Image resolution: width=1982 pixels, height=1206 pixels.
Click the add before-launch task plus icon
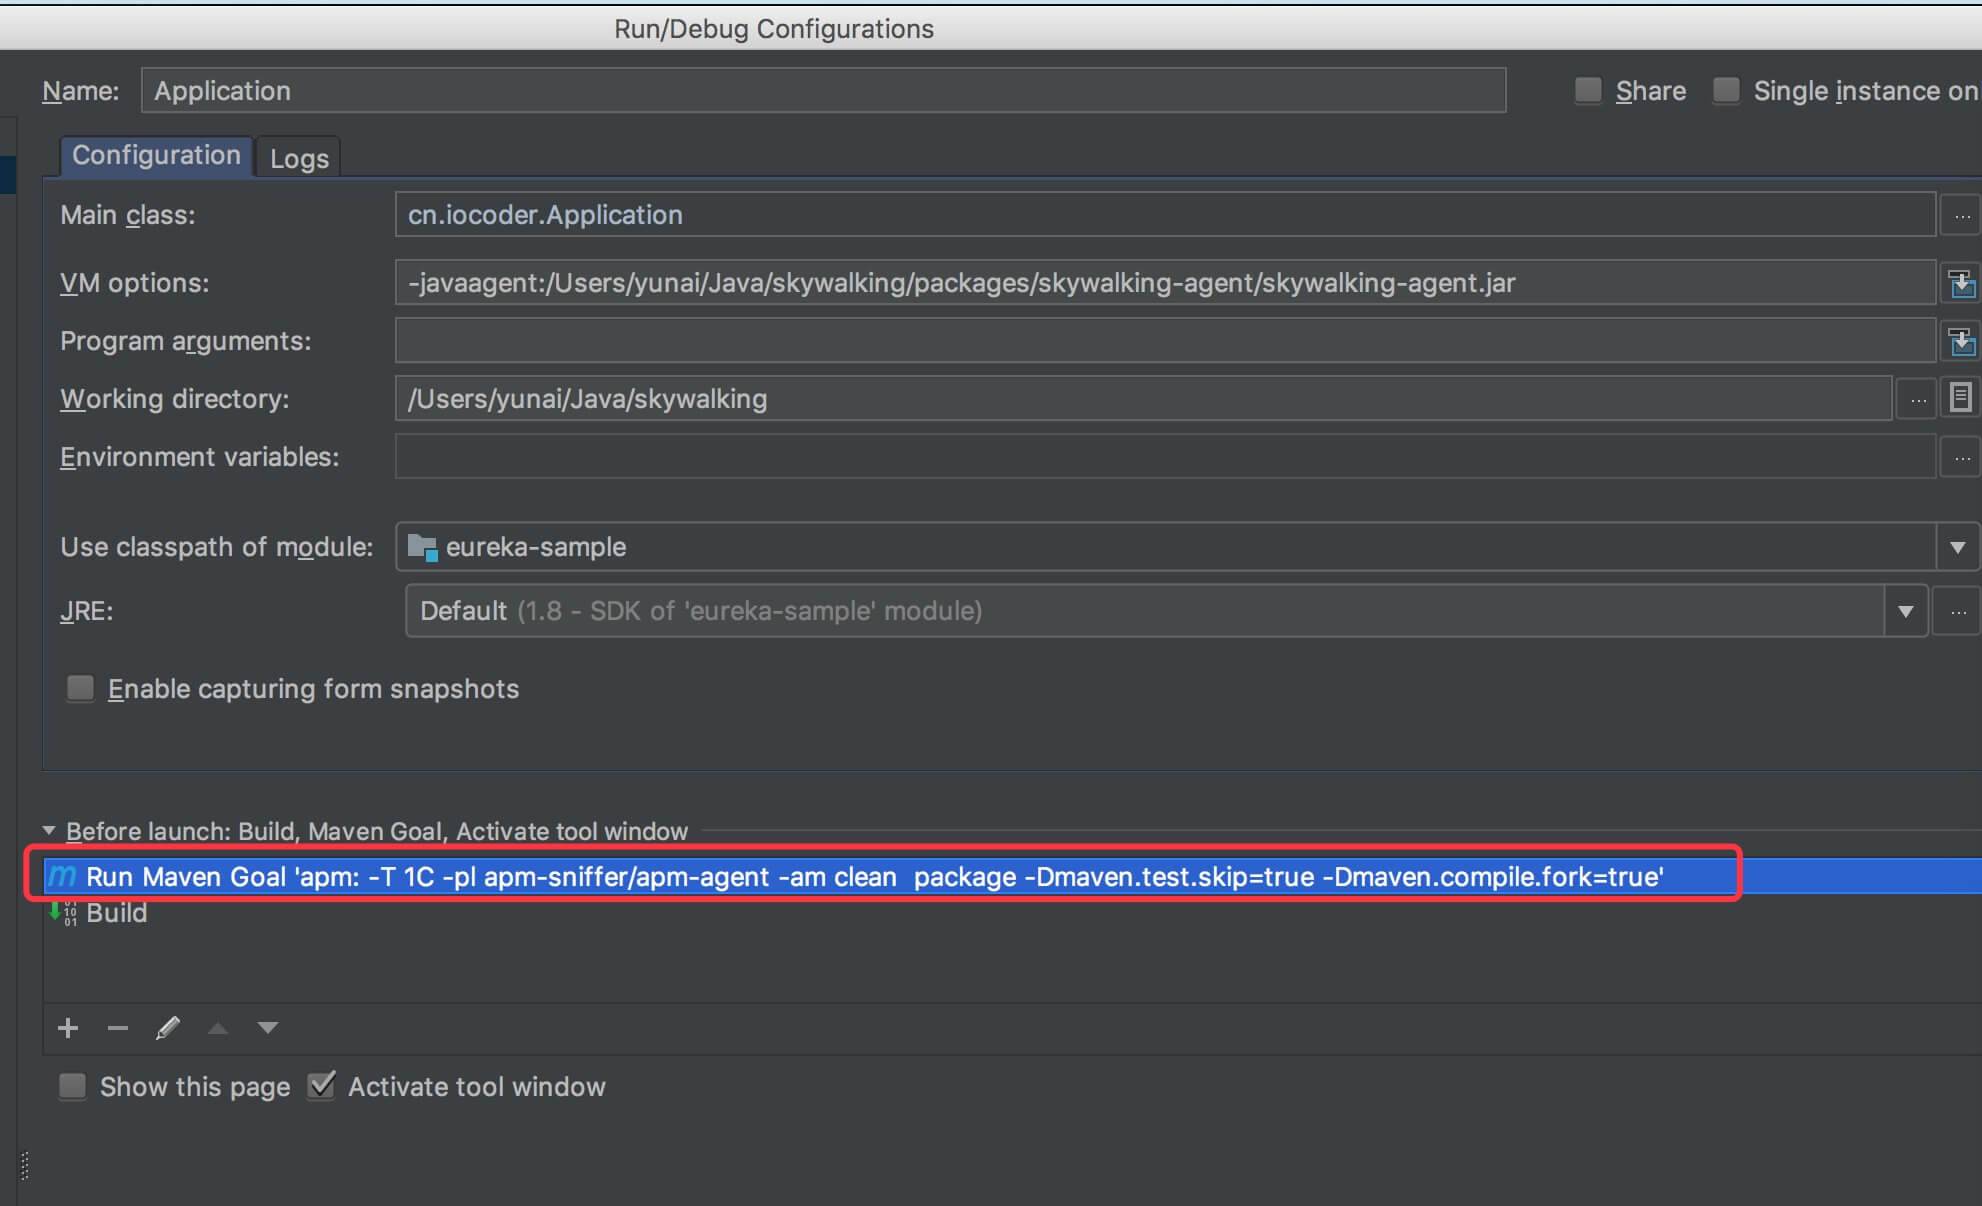[68, 1028]
